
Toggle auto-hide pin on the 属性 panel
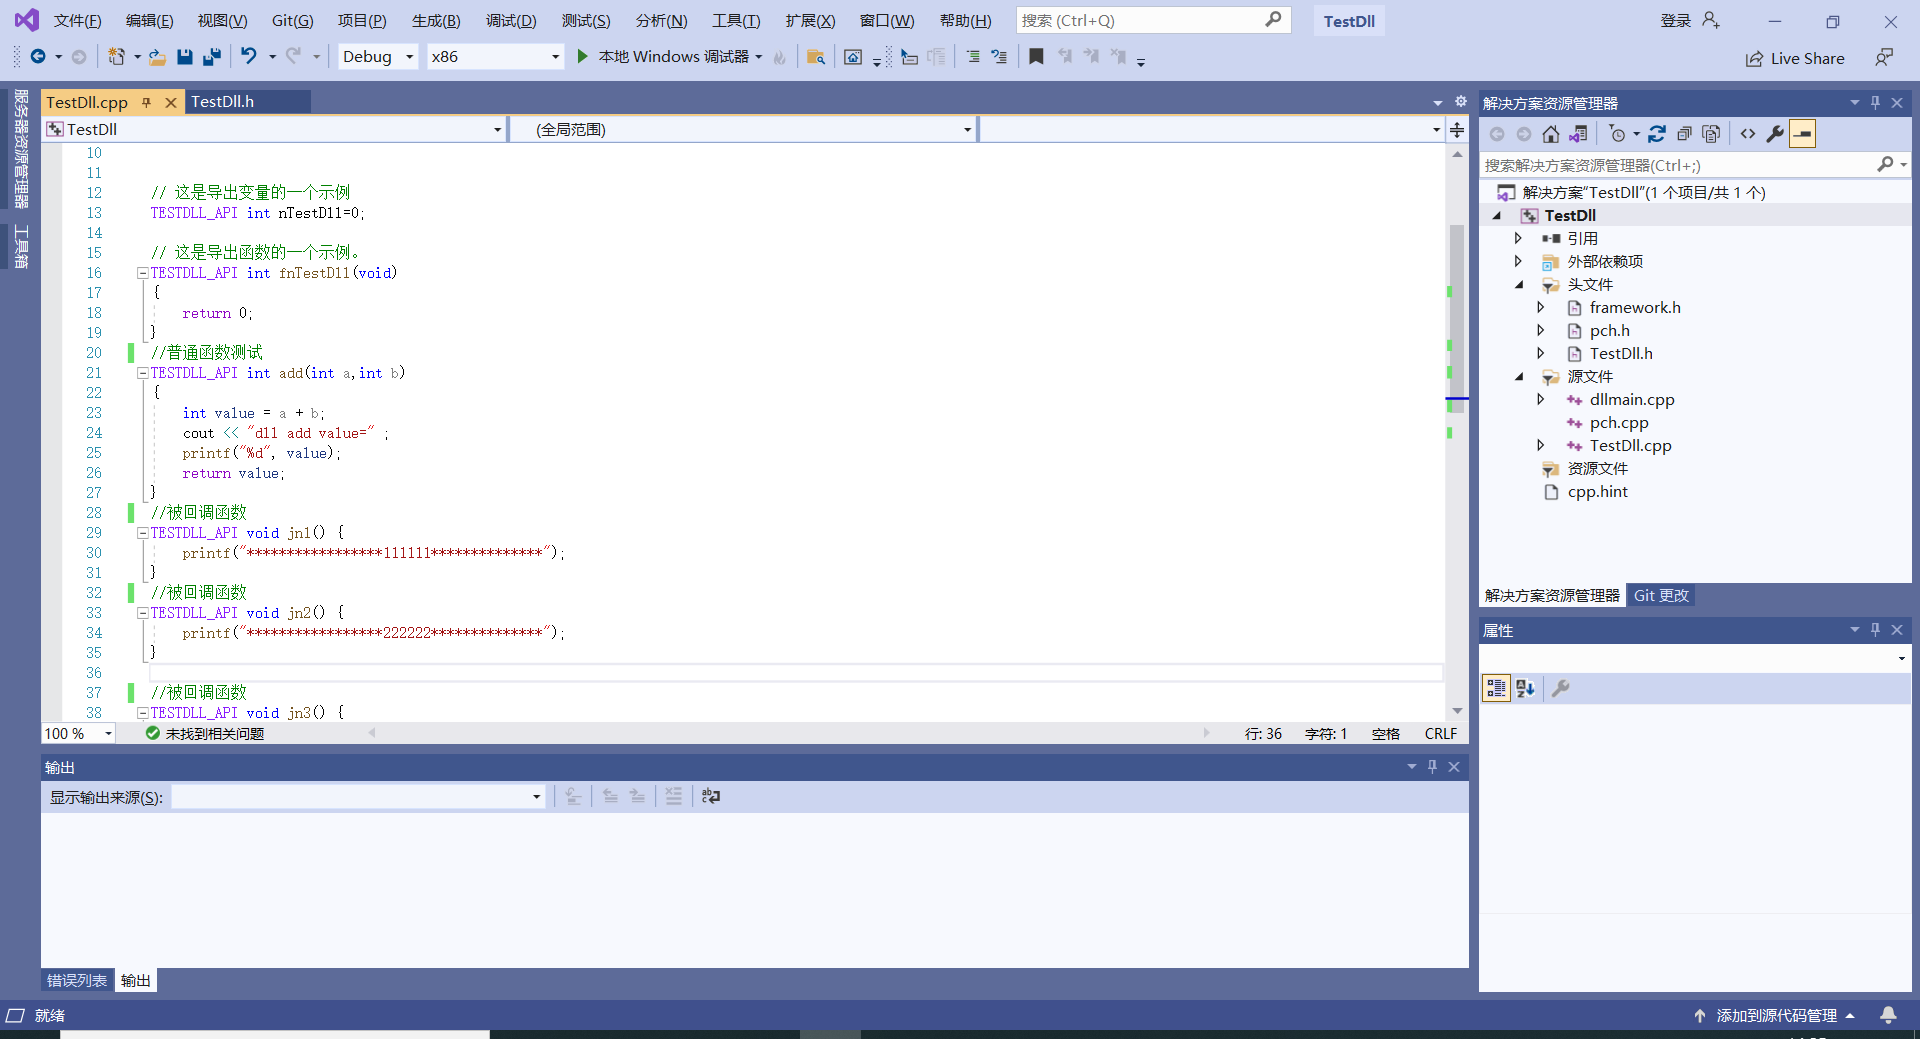pyautogui.click(x=1875, y=629)
